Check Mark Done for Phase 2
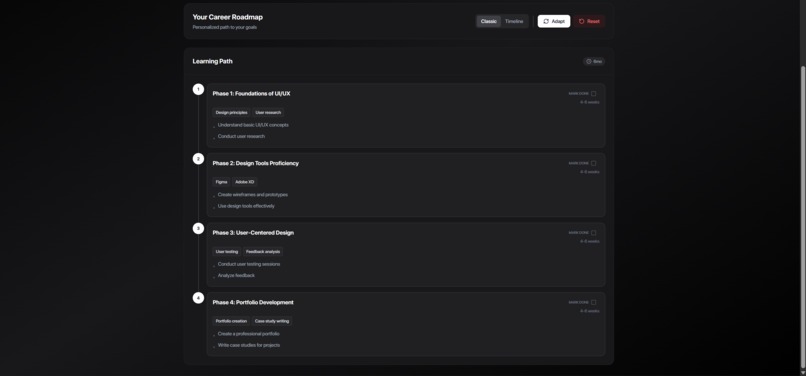 click(x=593, y=163)
